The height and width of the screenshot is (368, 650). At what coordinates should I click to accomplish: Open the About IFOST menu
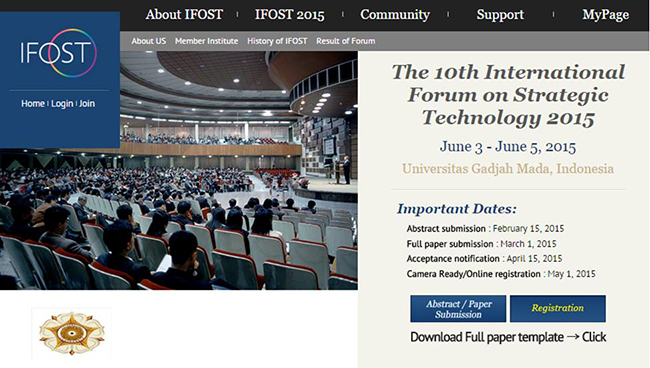(184, 15)
